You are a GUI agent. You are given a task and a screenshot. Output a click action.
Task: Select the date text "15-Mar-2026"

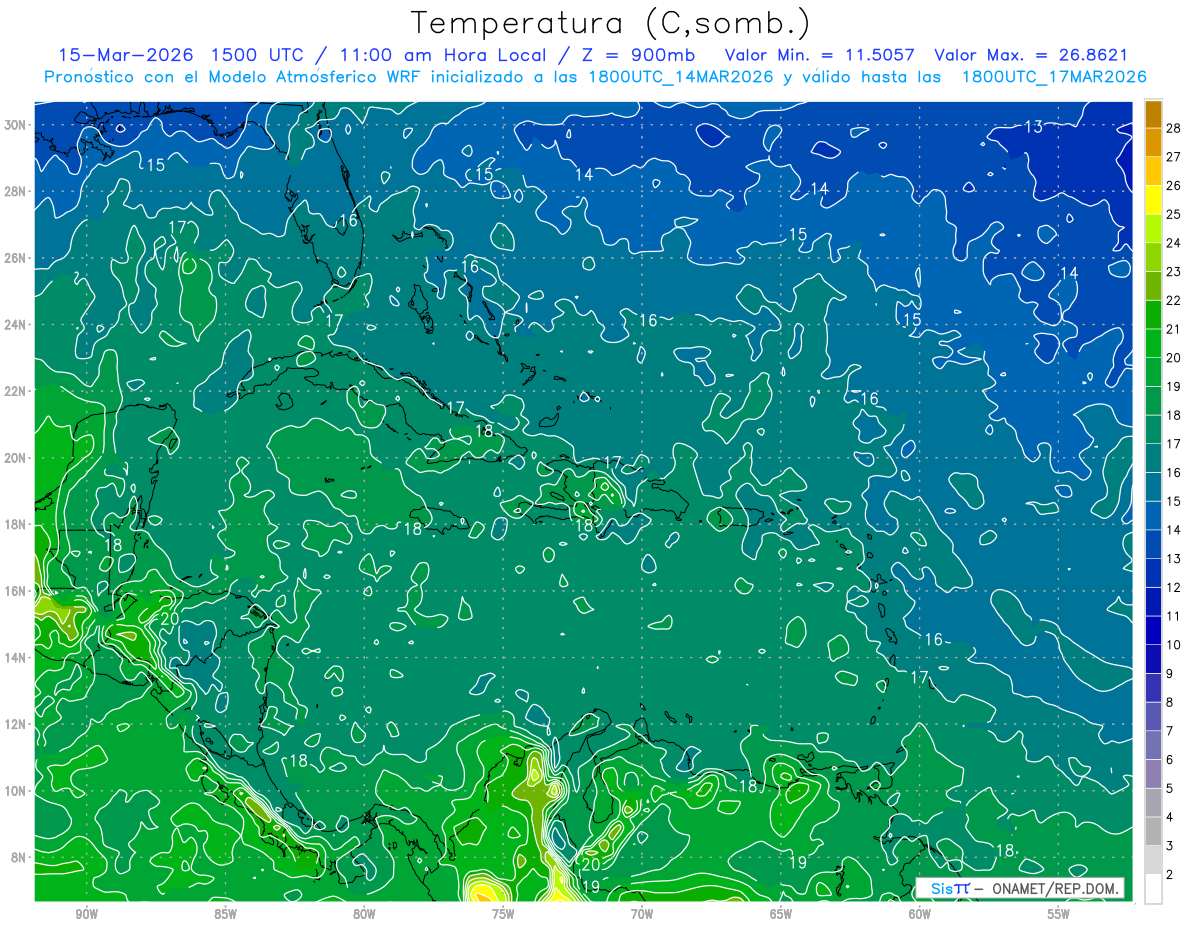[x=124, y=55]
